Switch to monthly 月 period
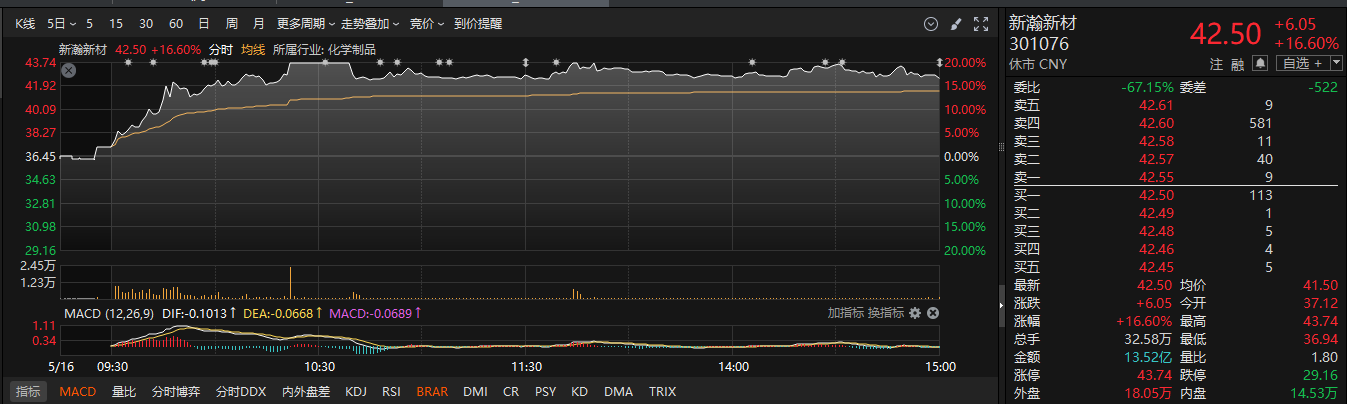Image resolution: width=1347 pixels, height=404 pixels. click(x=259, y=23)
